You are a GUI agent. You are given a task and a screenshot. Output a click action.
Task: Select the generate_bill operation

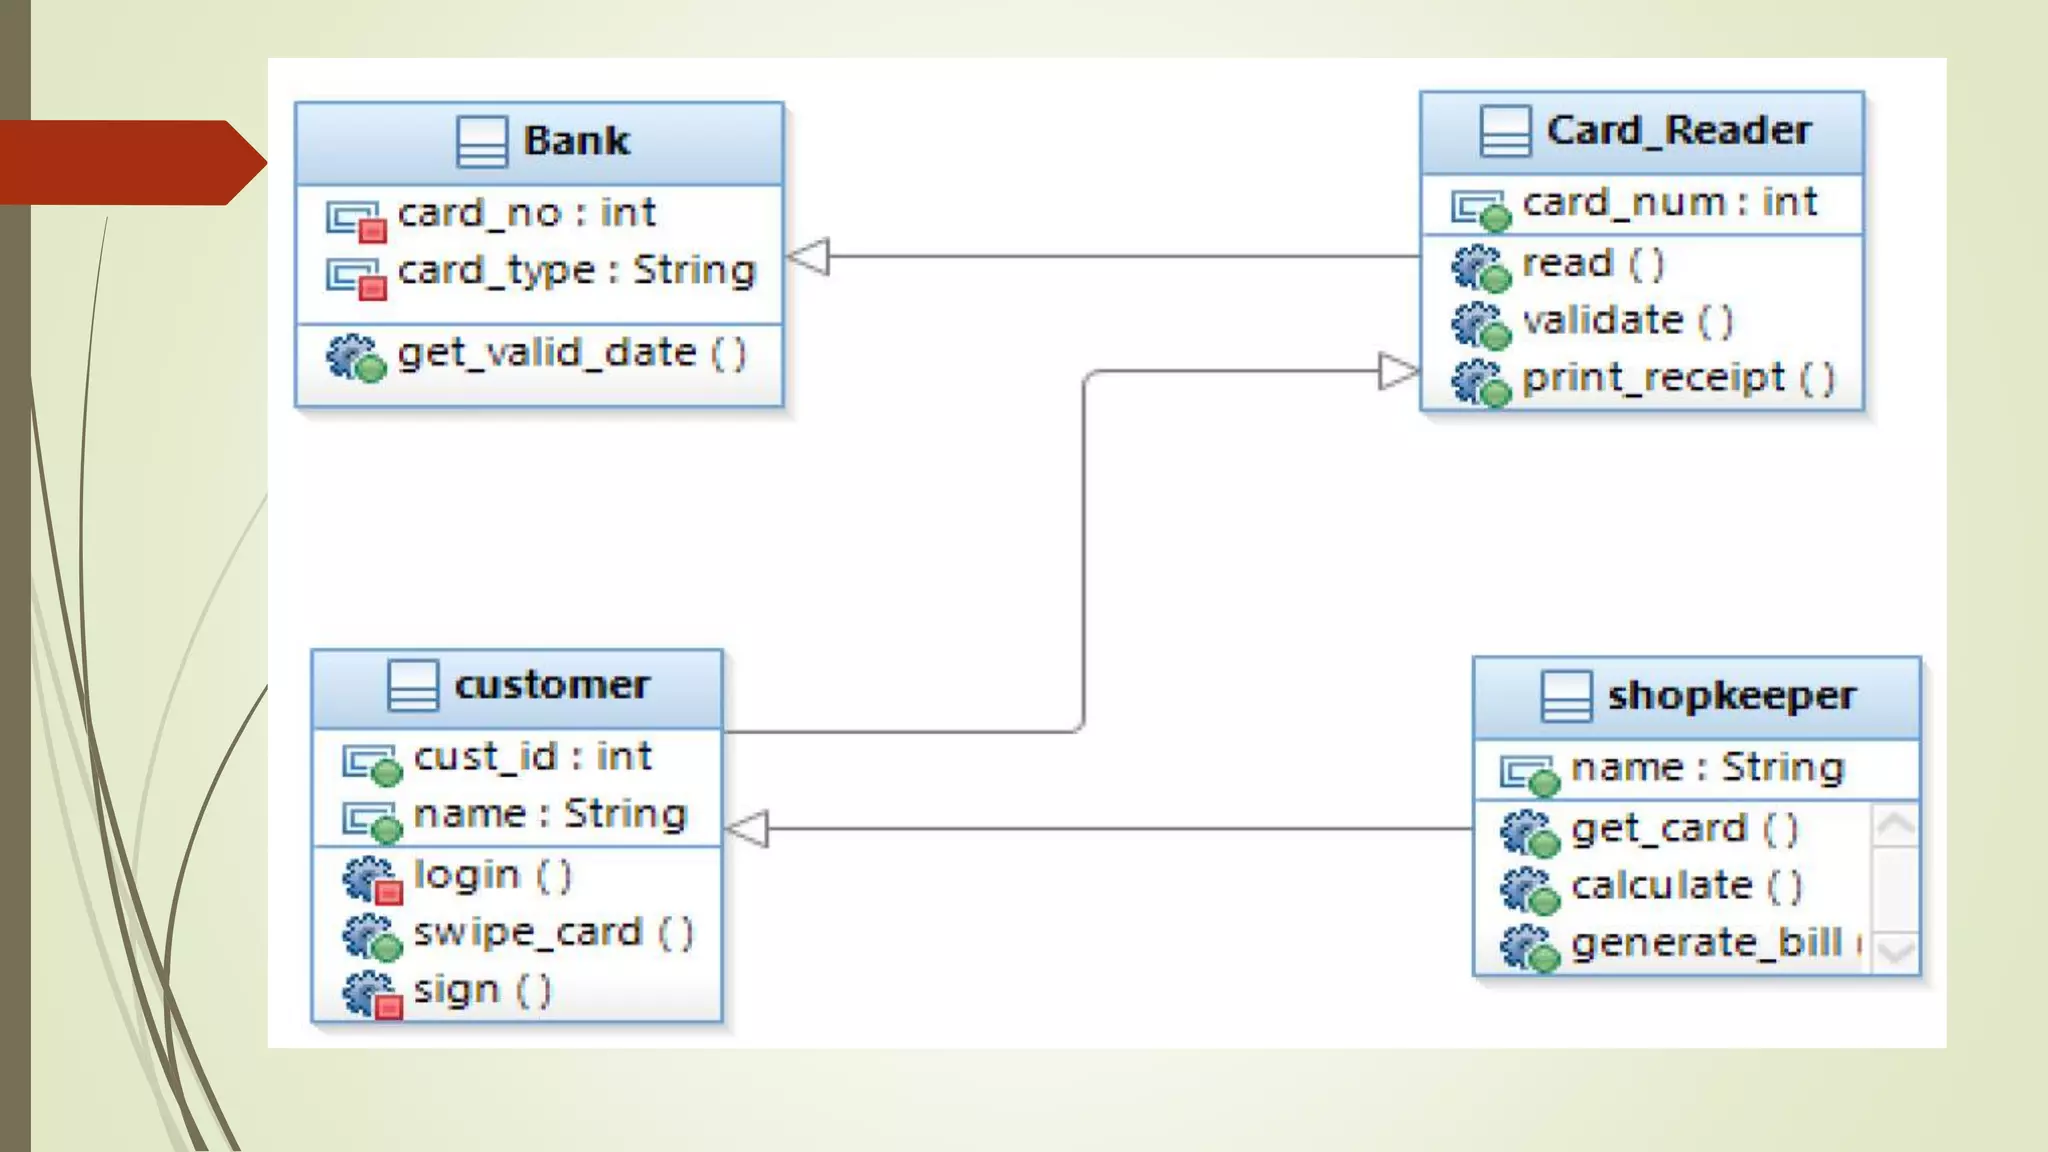pos(1706,943)
